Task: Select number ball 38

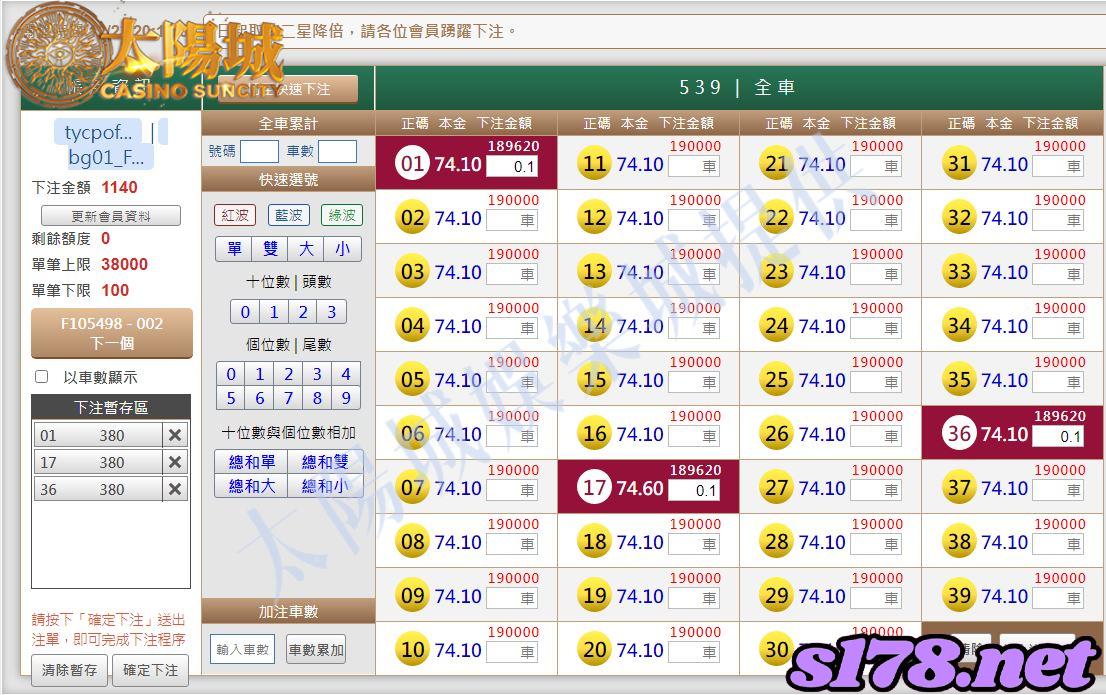Action: (959, 542)
